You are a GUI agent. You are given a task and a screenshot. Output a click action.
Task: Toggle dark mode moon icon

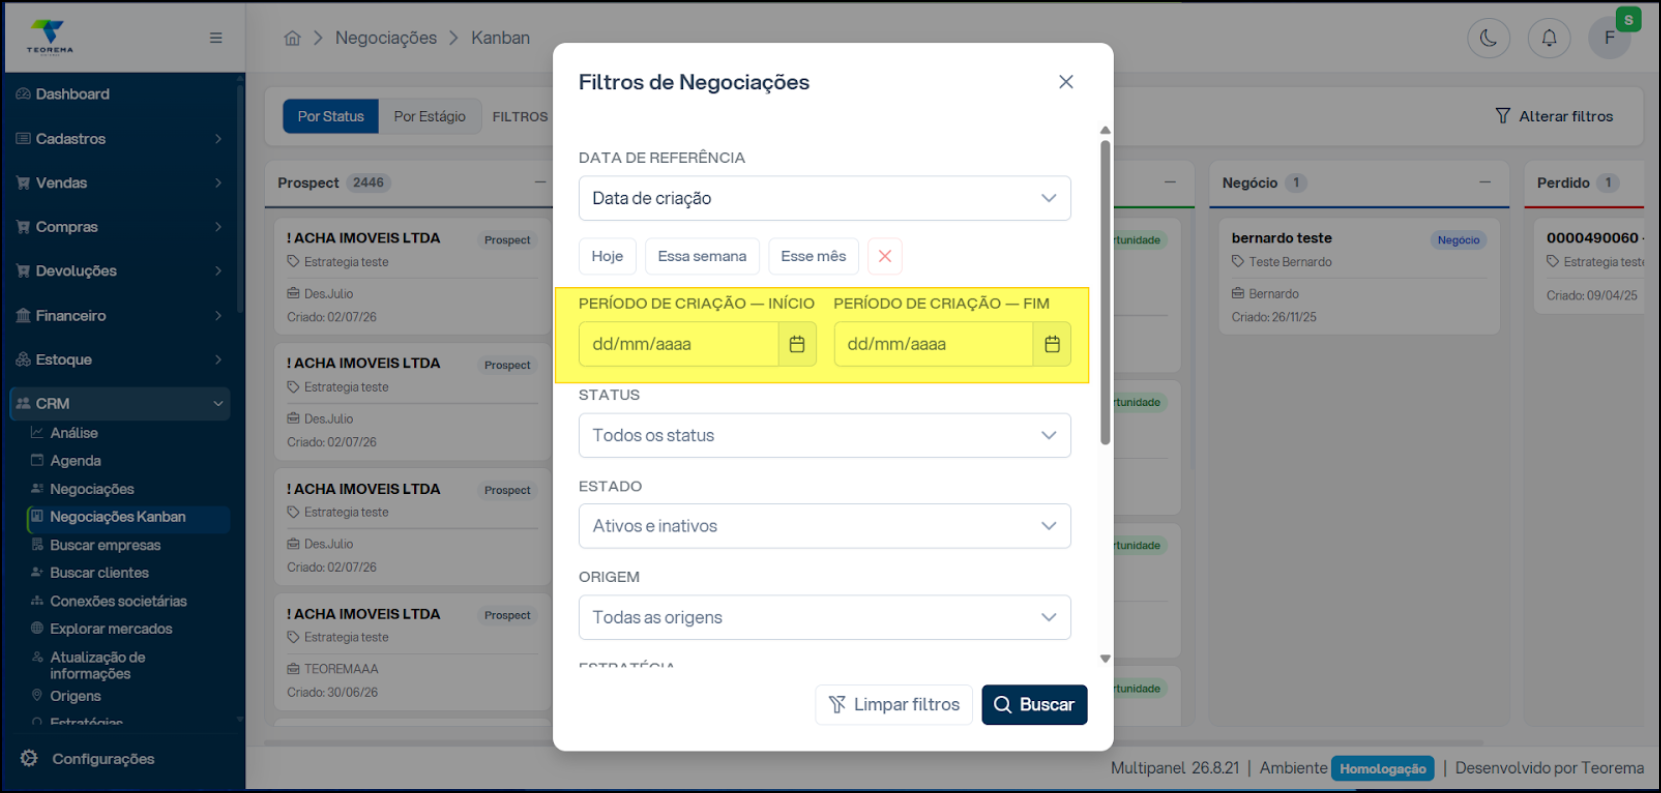point(1488,38)
